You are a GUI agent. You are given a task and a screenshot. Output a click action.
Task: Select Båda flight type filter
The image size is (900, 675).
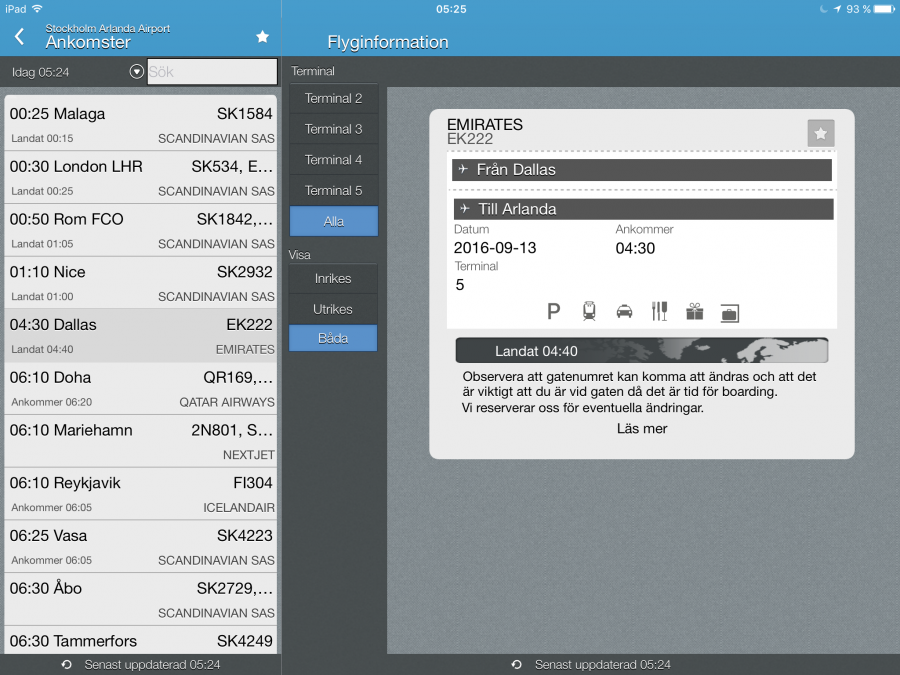coord(333,338)
